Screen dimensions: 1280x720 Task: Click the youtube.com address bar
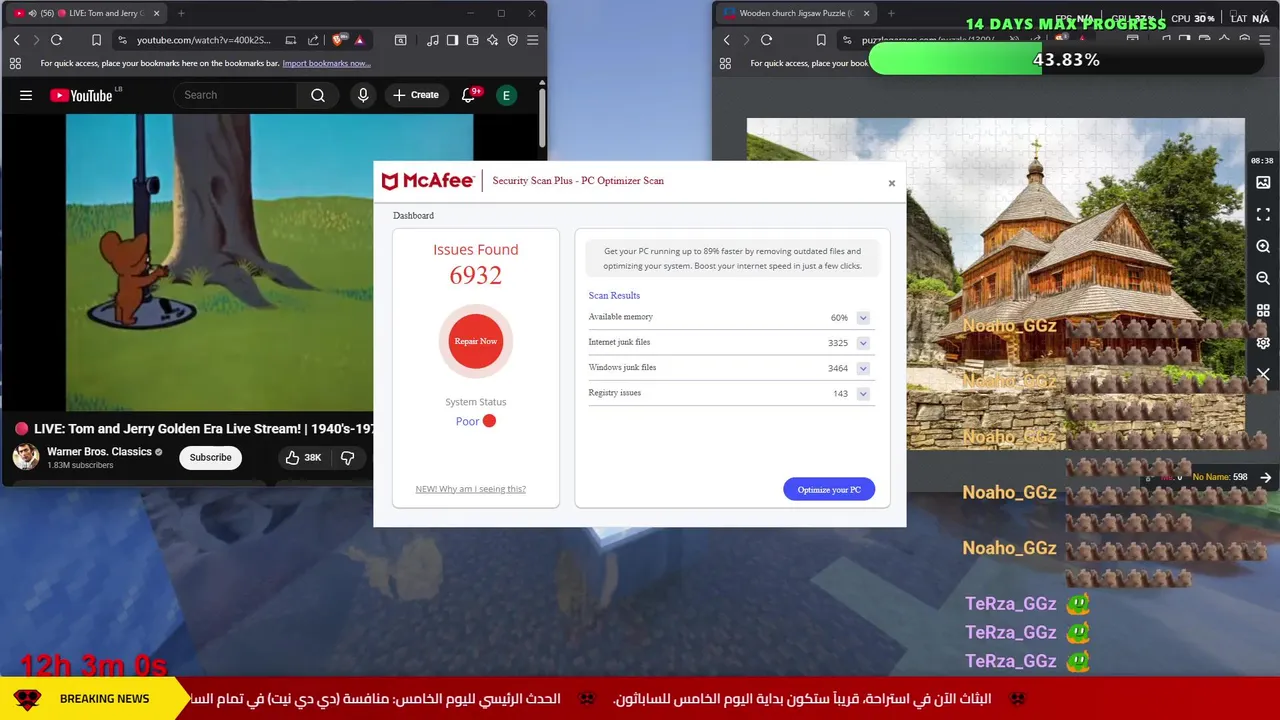203,40
